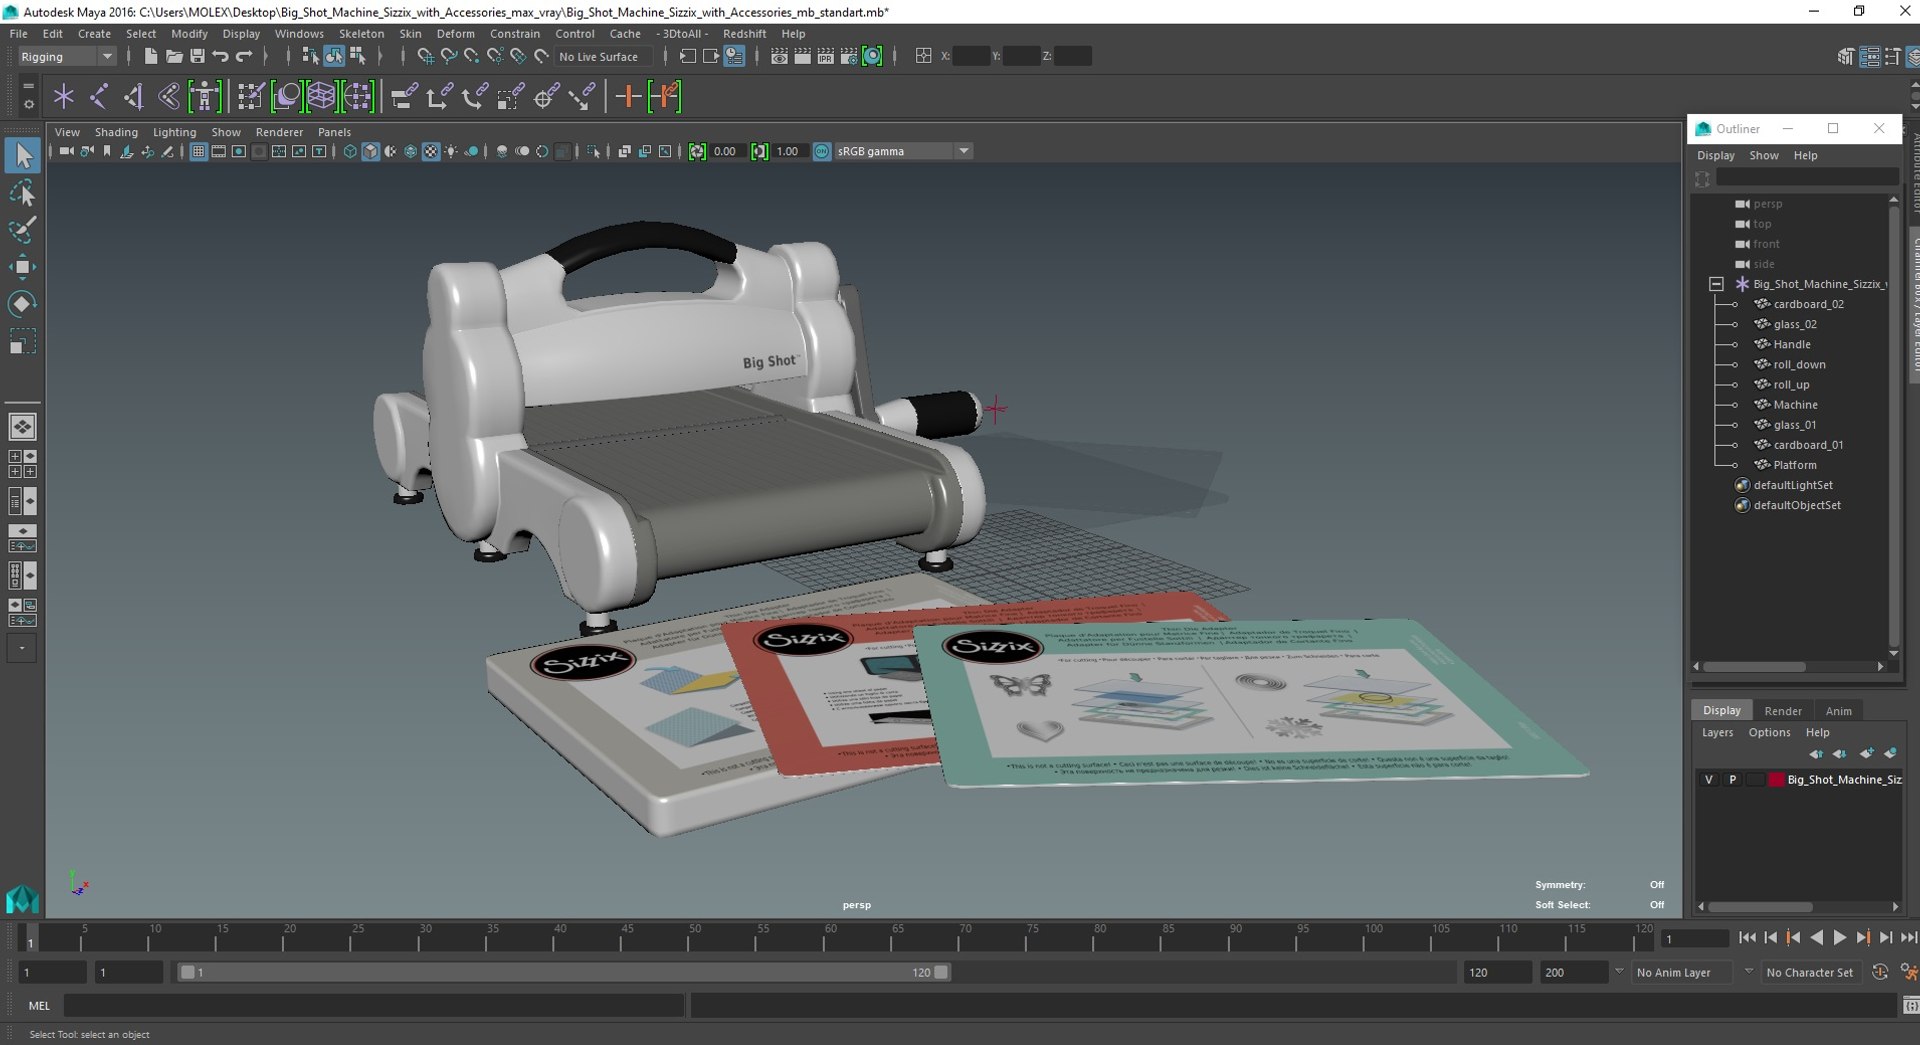Click the Save Scene disk icon
The width and height of the screenshot is (1920, 1045).
pyautogui.click(x=197, y=56)
